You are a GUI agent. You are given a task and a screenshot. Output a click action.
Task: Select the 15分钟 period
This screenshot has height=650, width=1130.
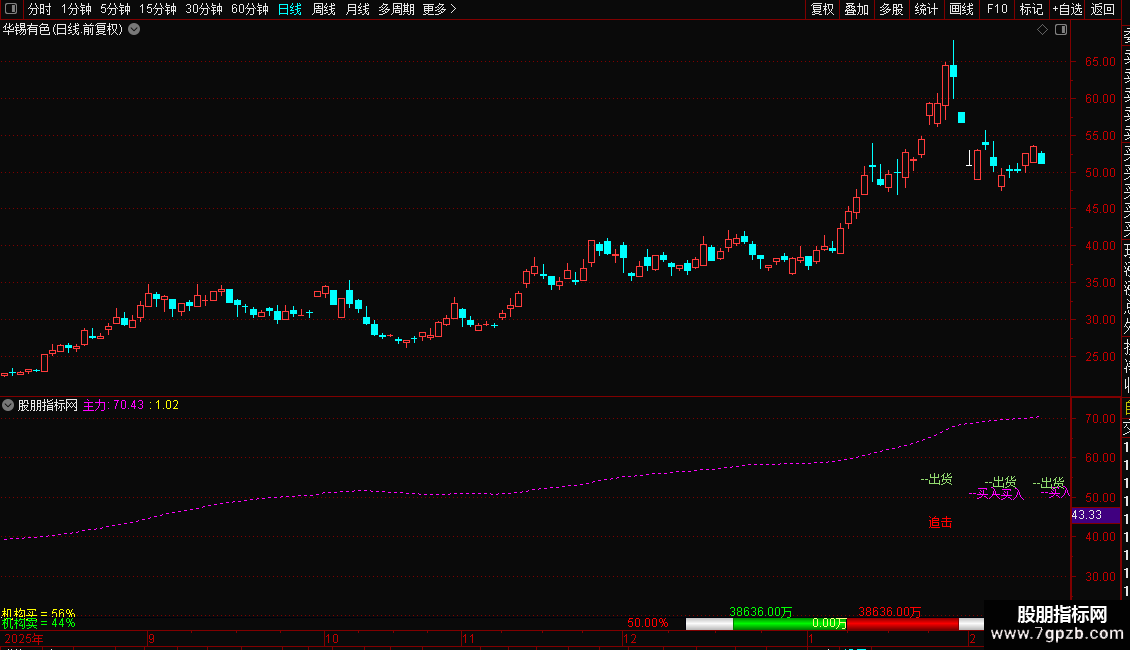158,9
